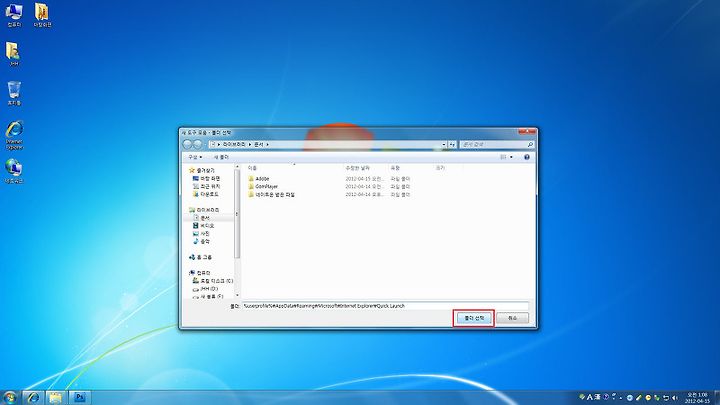Click the IME help question mark tray icon

(x=606, y=397)
